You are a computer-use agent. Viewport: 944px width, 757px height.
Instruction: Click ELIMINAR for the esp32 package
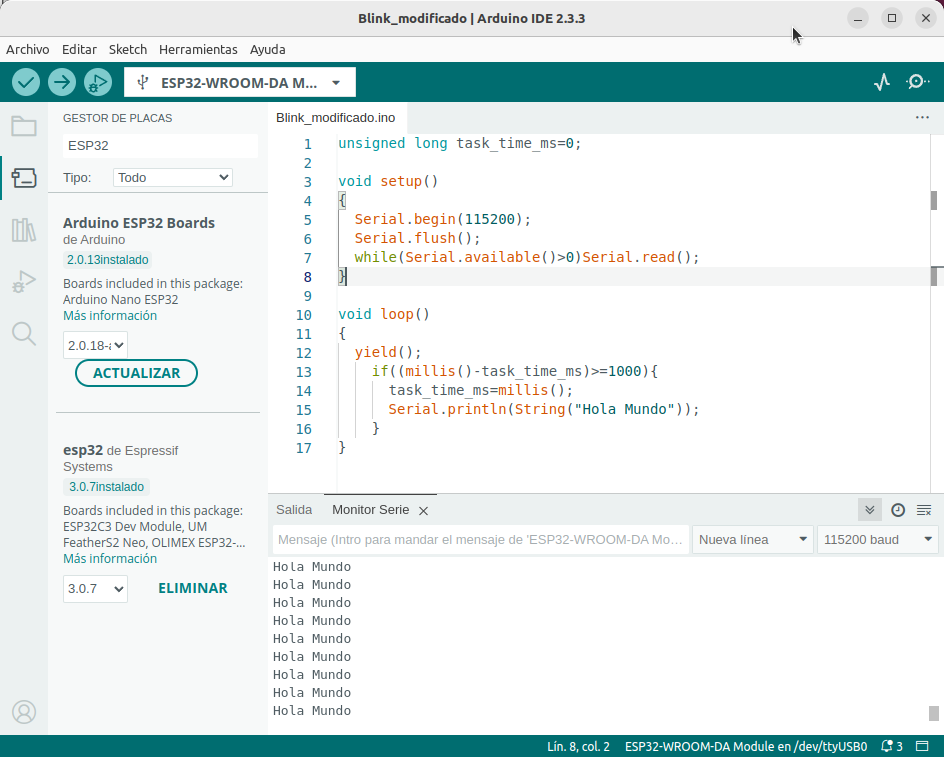[192, 588]
